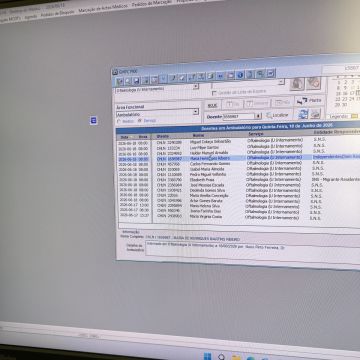Sort by the Data column header
This screenshot has width=360, height=360.
point(125,137)
